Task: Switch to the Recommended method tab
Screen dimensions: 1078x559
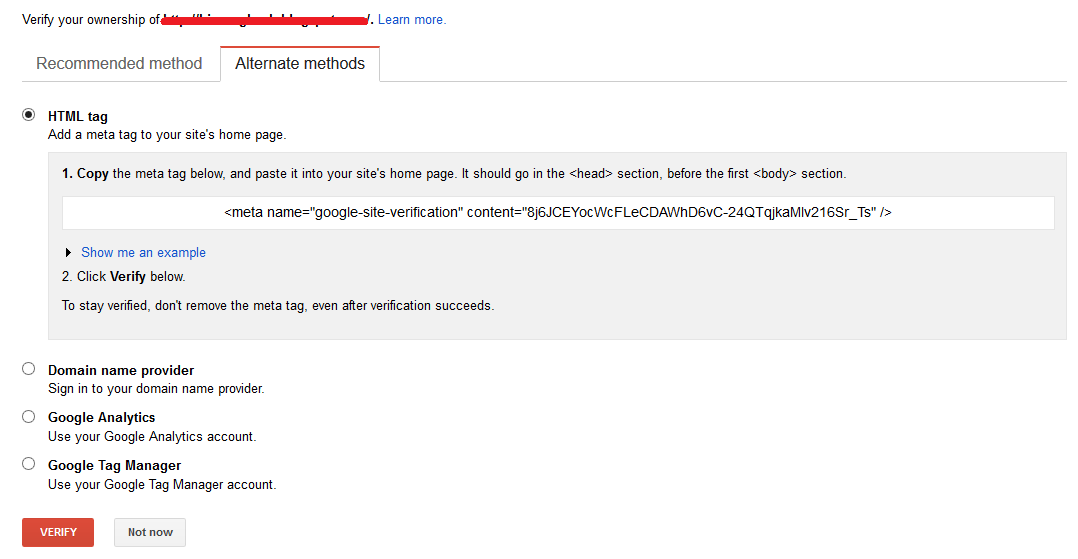Action: 120,64
